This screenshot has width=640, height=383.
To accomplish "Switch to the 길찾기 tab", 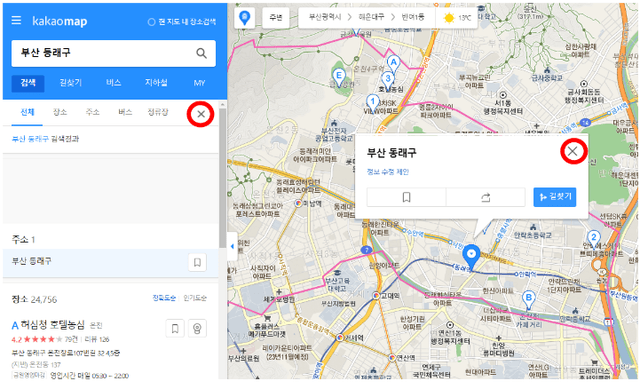I will click(x=71, y=83).
